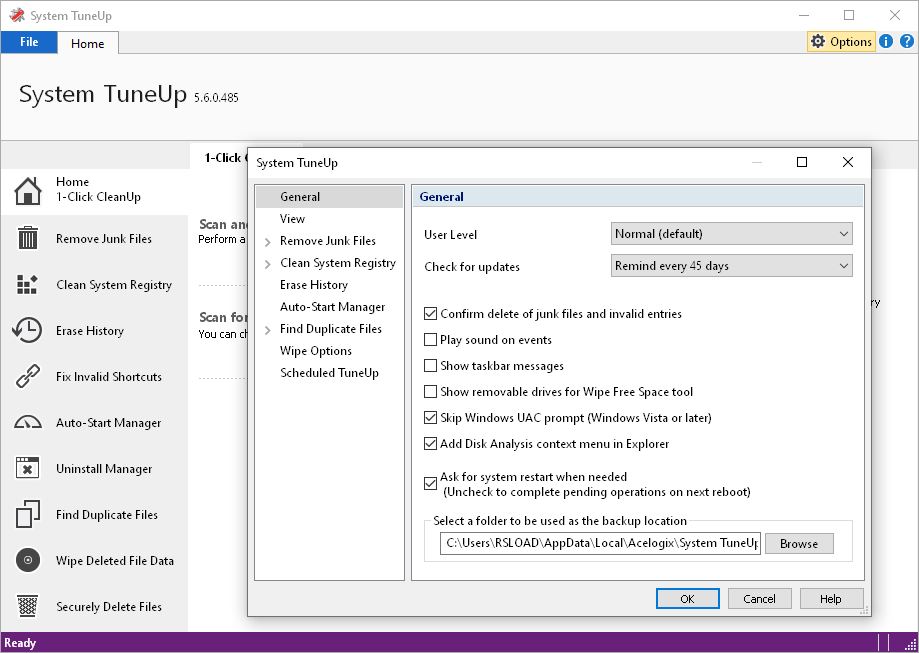Expand Clean System Registry tree node arrow
919x653 pixels.
[268, 264]
